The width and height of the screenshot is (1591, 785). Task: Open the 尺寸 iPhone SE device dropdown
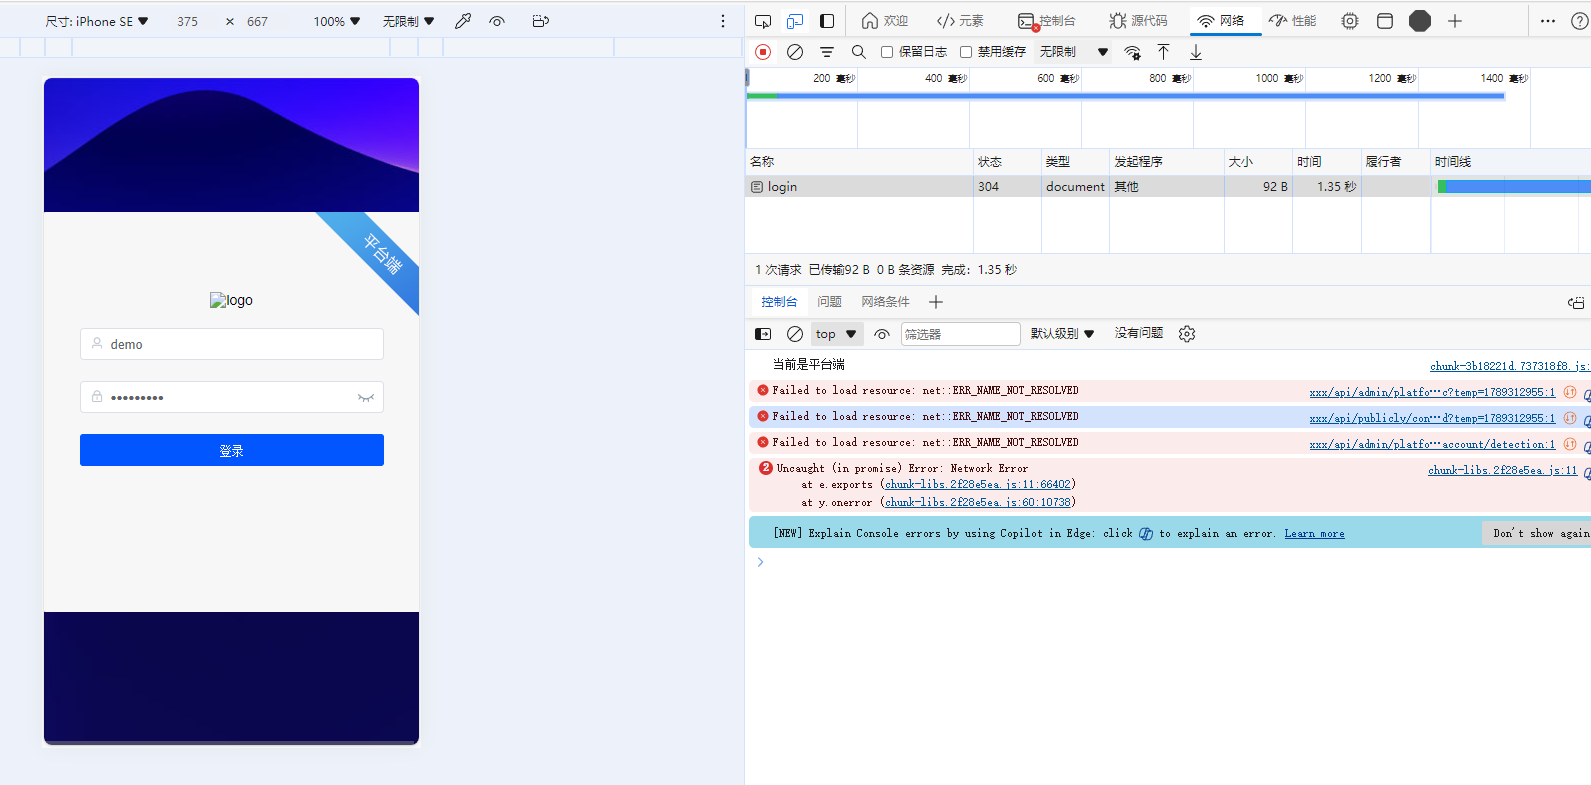97,21
